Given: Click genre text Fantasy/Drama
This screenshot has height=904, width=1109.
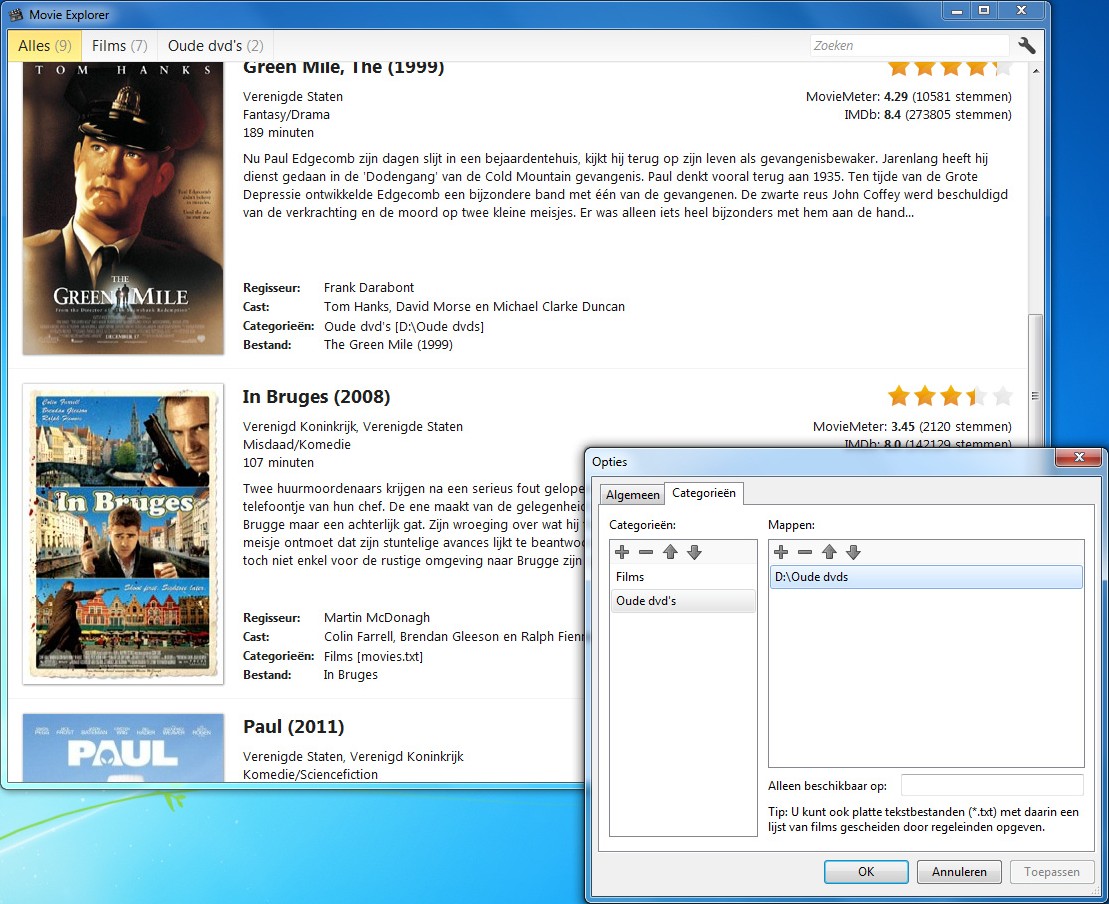Looking at the screenshot, I should (286, 115).
